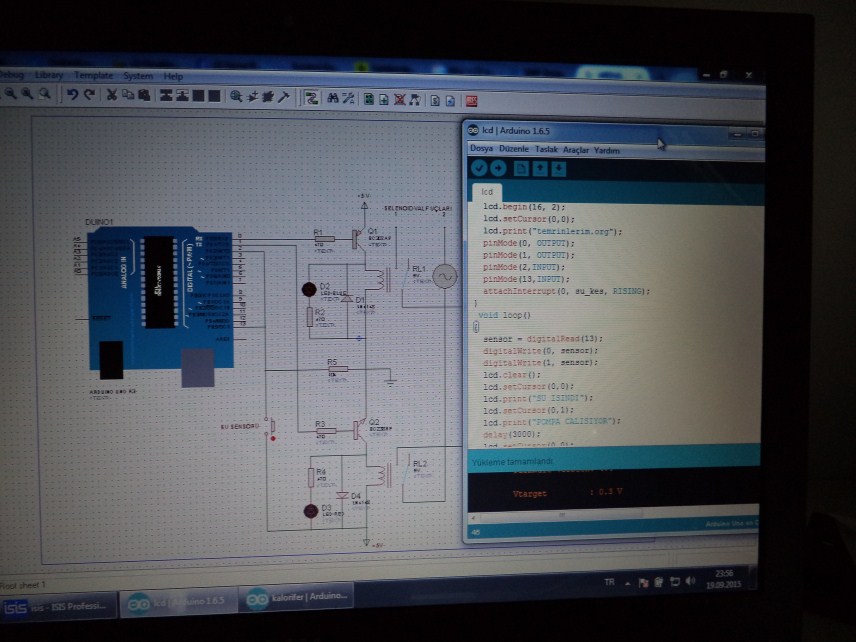Verify sketch with the checkmark button

pyautogui.click(x=479, y=168)
